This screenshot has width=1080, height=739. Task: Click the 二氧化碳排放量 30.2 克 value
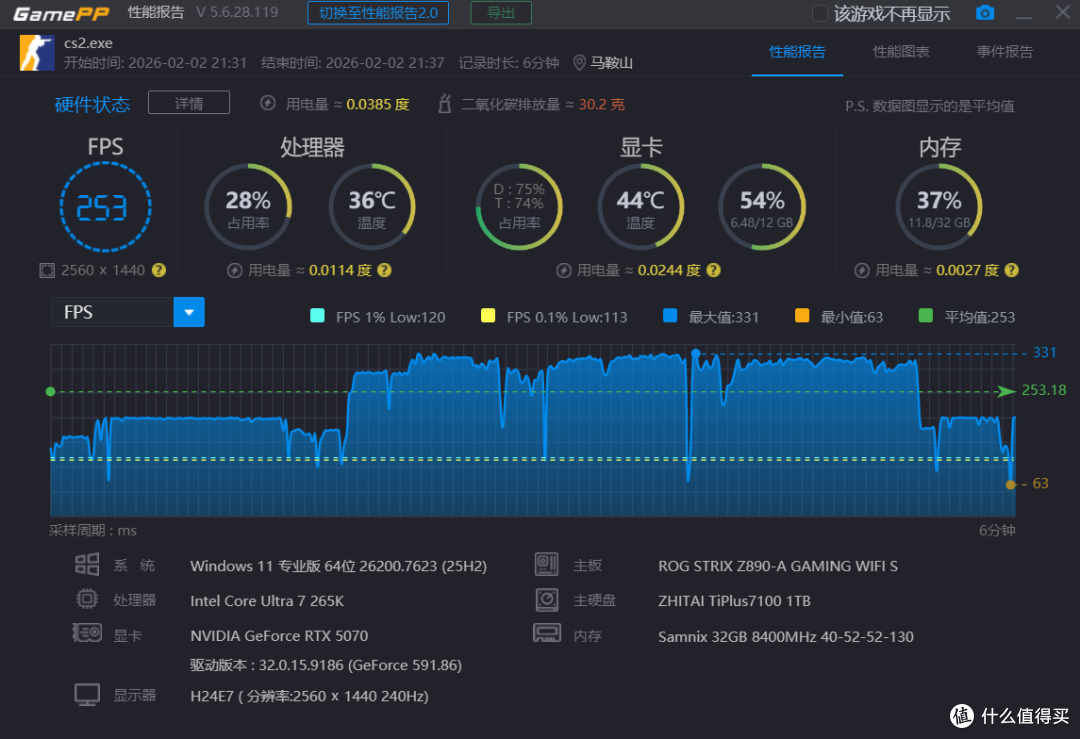(601, 104)
